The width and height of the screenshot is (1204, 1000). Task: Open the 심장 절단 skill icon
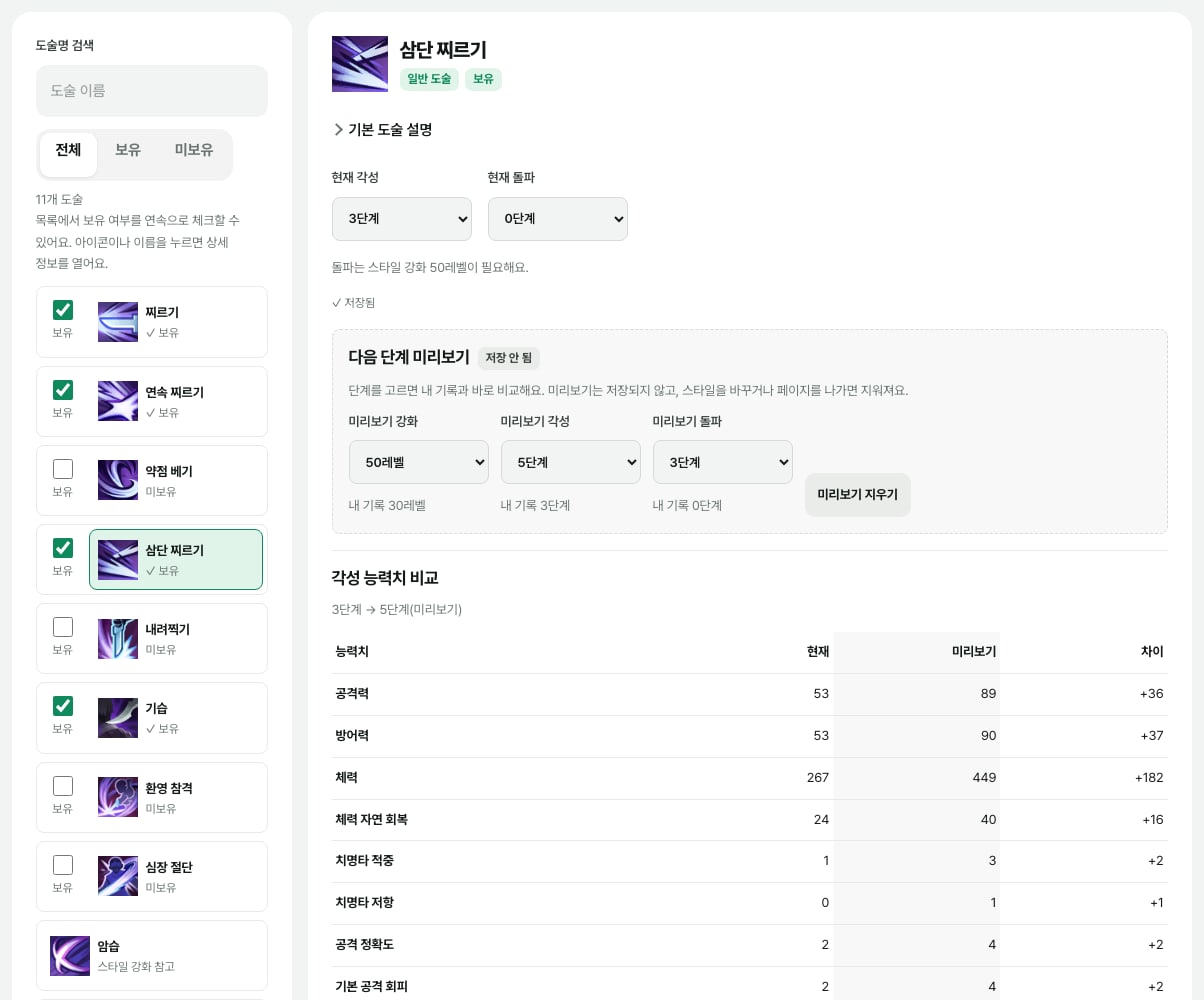tap(118, 876)
